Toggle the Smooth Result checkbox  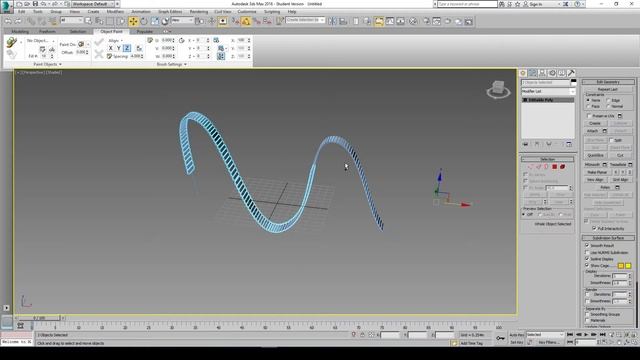587,245
